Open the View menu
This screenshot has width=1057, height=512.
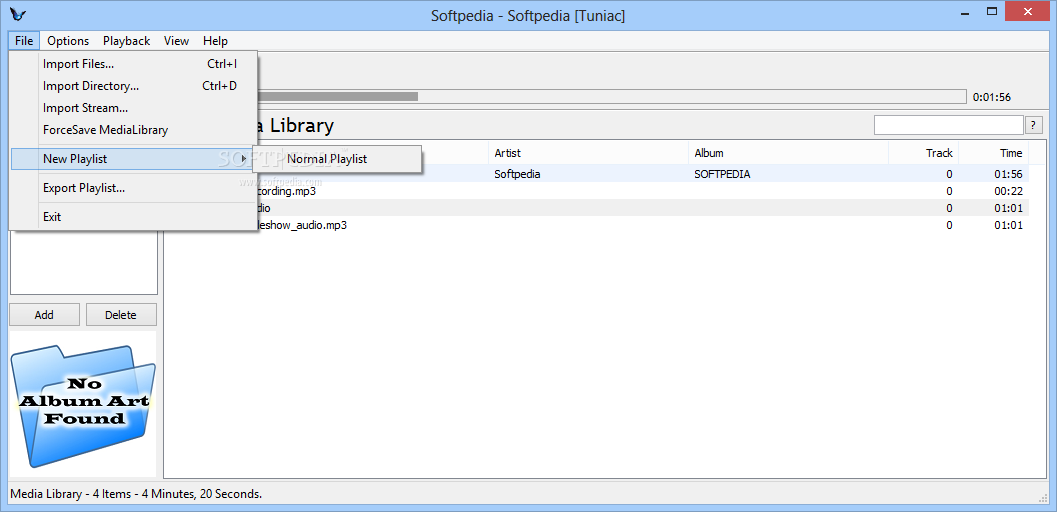[x=176, y=40]
